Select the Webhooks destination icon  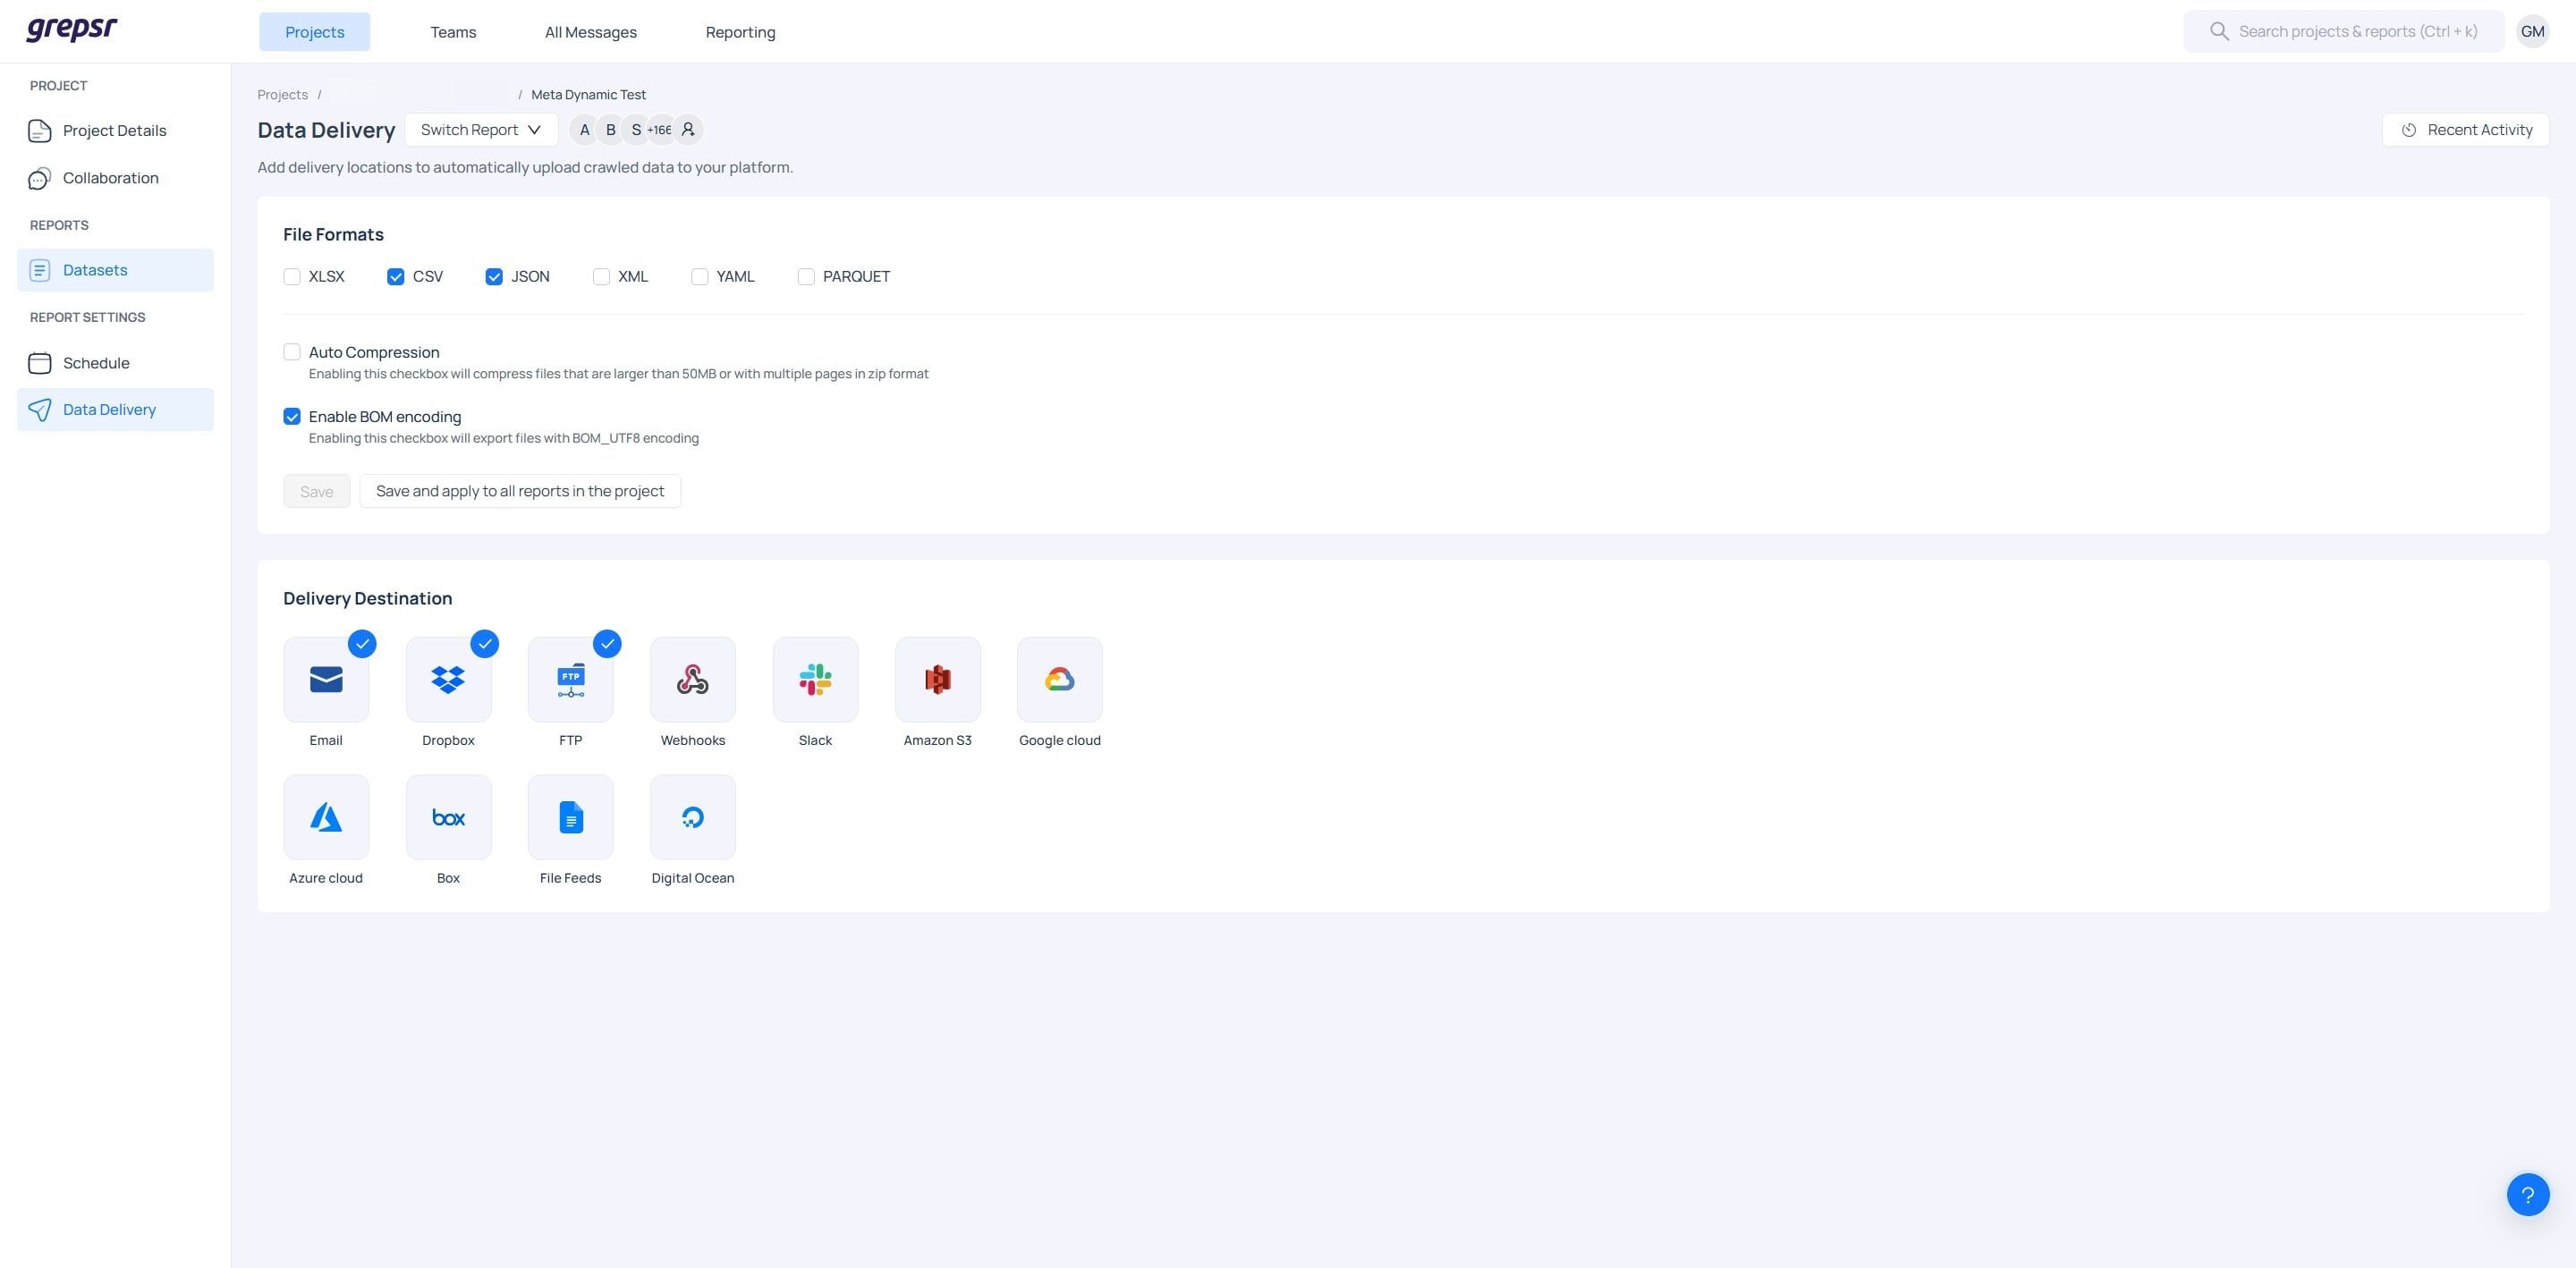coord(693,679)
